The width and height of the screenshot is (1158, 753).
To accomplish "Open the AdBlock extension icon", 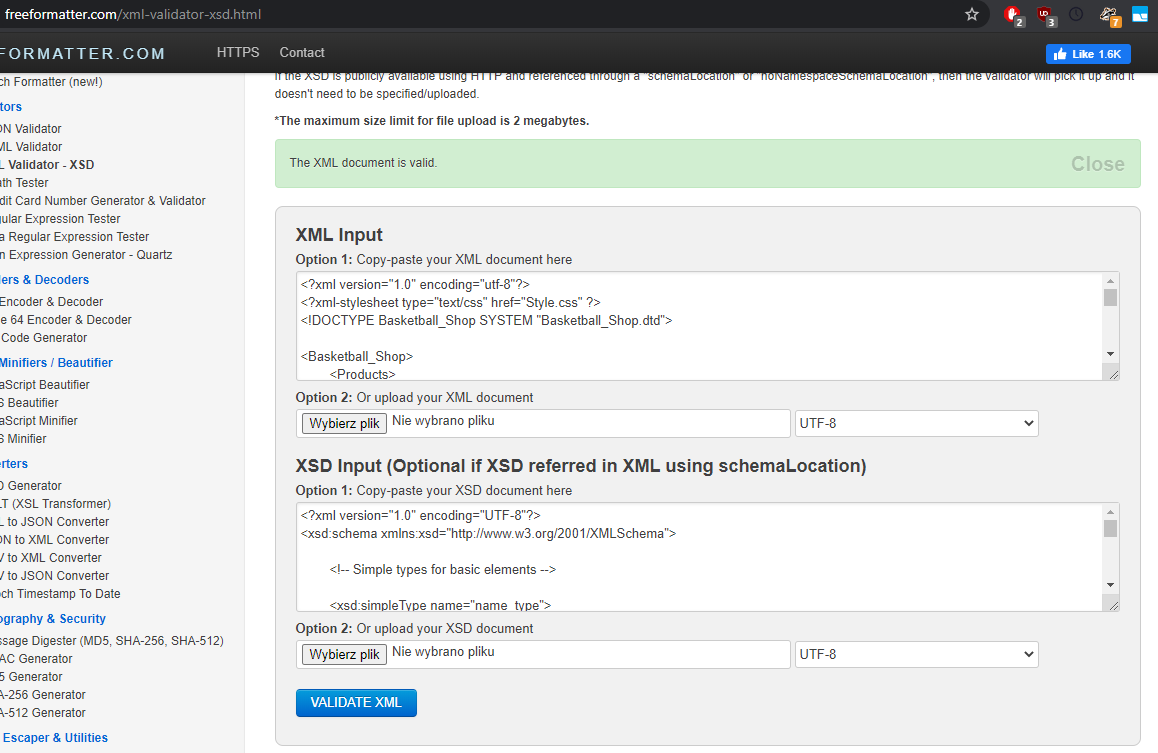I will pyautogui.click(x=1014, y=15).
